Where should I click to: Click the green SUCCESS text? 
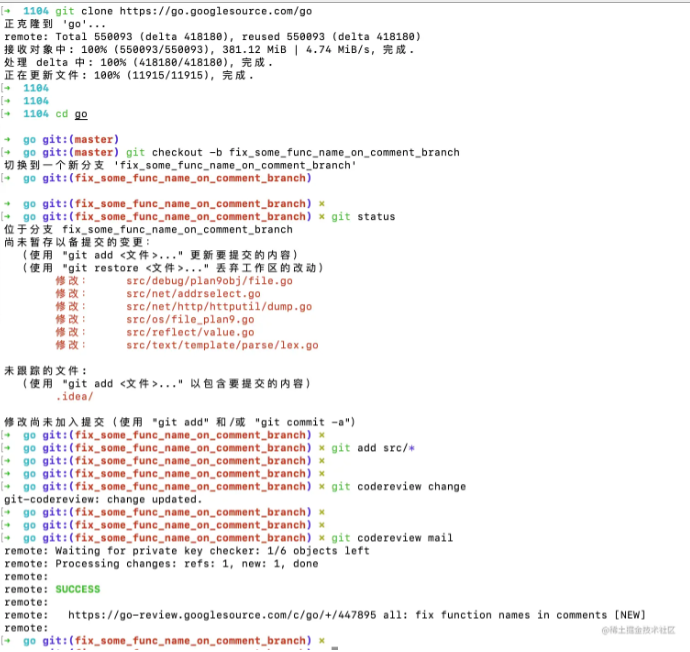coord(78,589)
